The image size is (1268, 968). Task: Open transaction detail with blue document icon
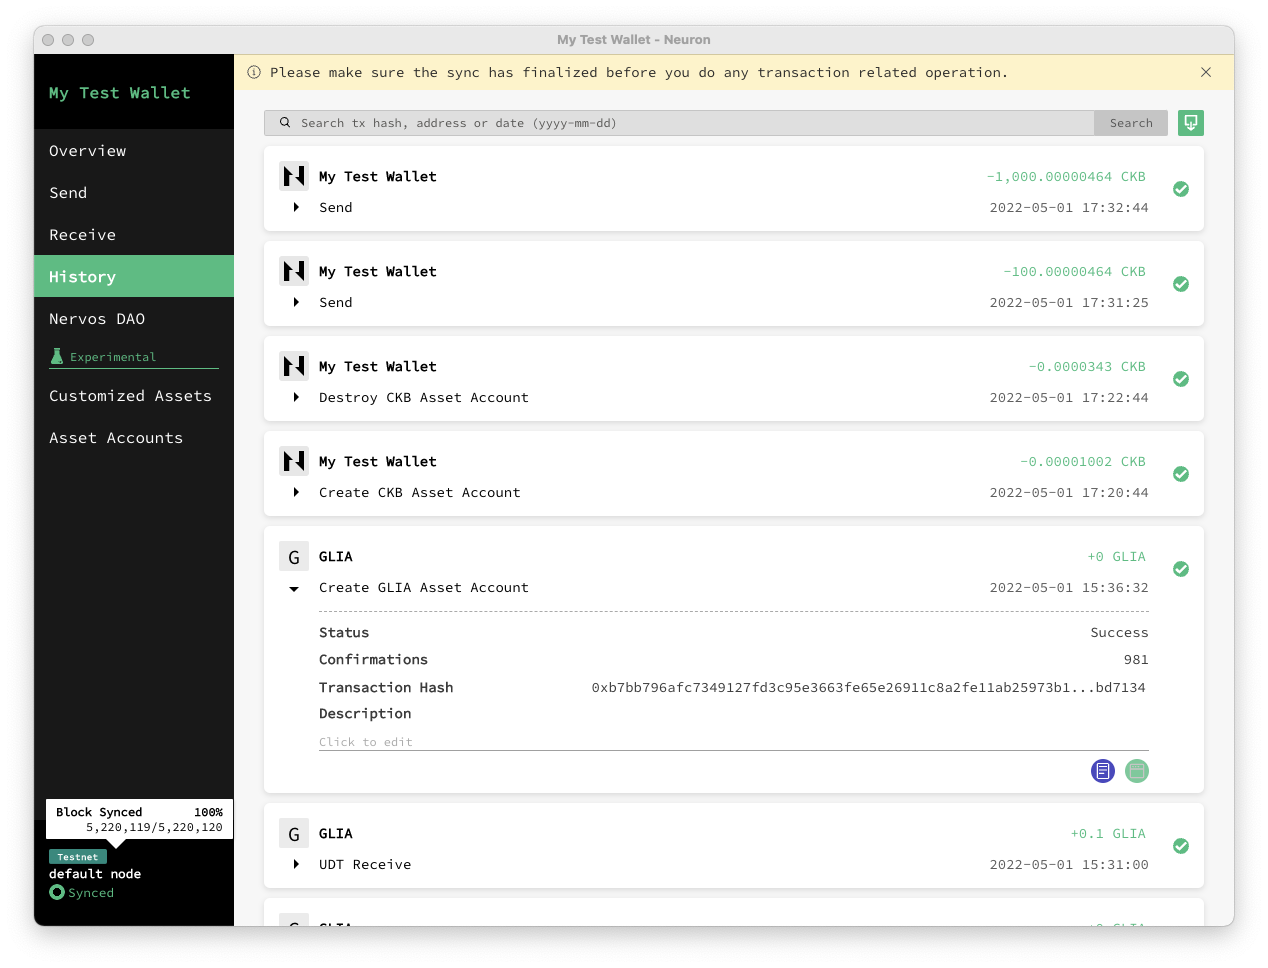pos(1103,771)
